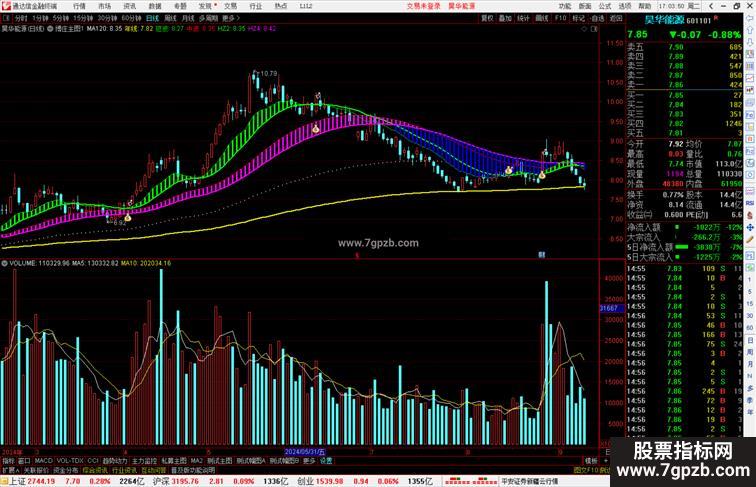Click the 画线 drawing button
The width and height of the screenshot is (756, 487).
(x=542, y=18)
